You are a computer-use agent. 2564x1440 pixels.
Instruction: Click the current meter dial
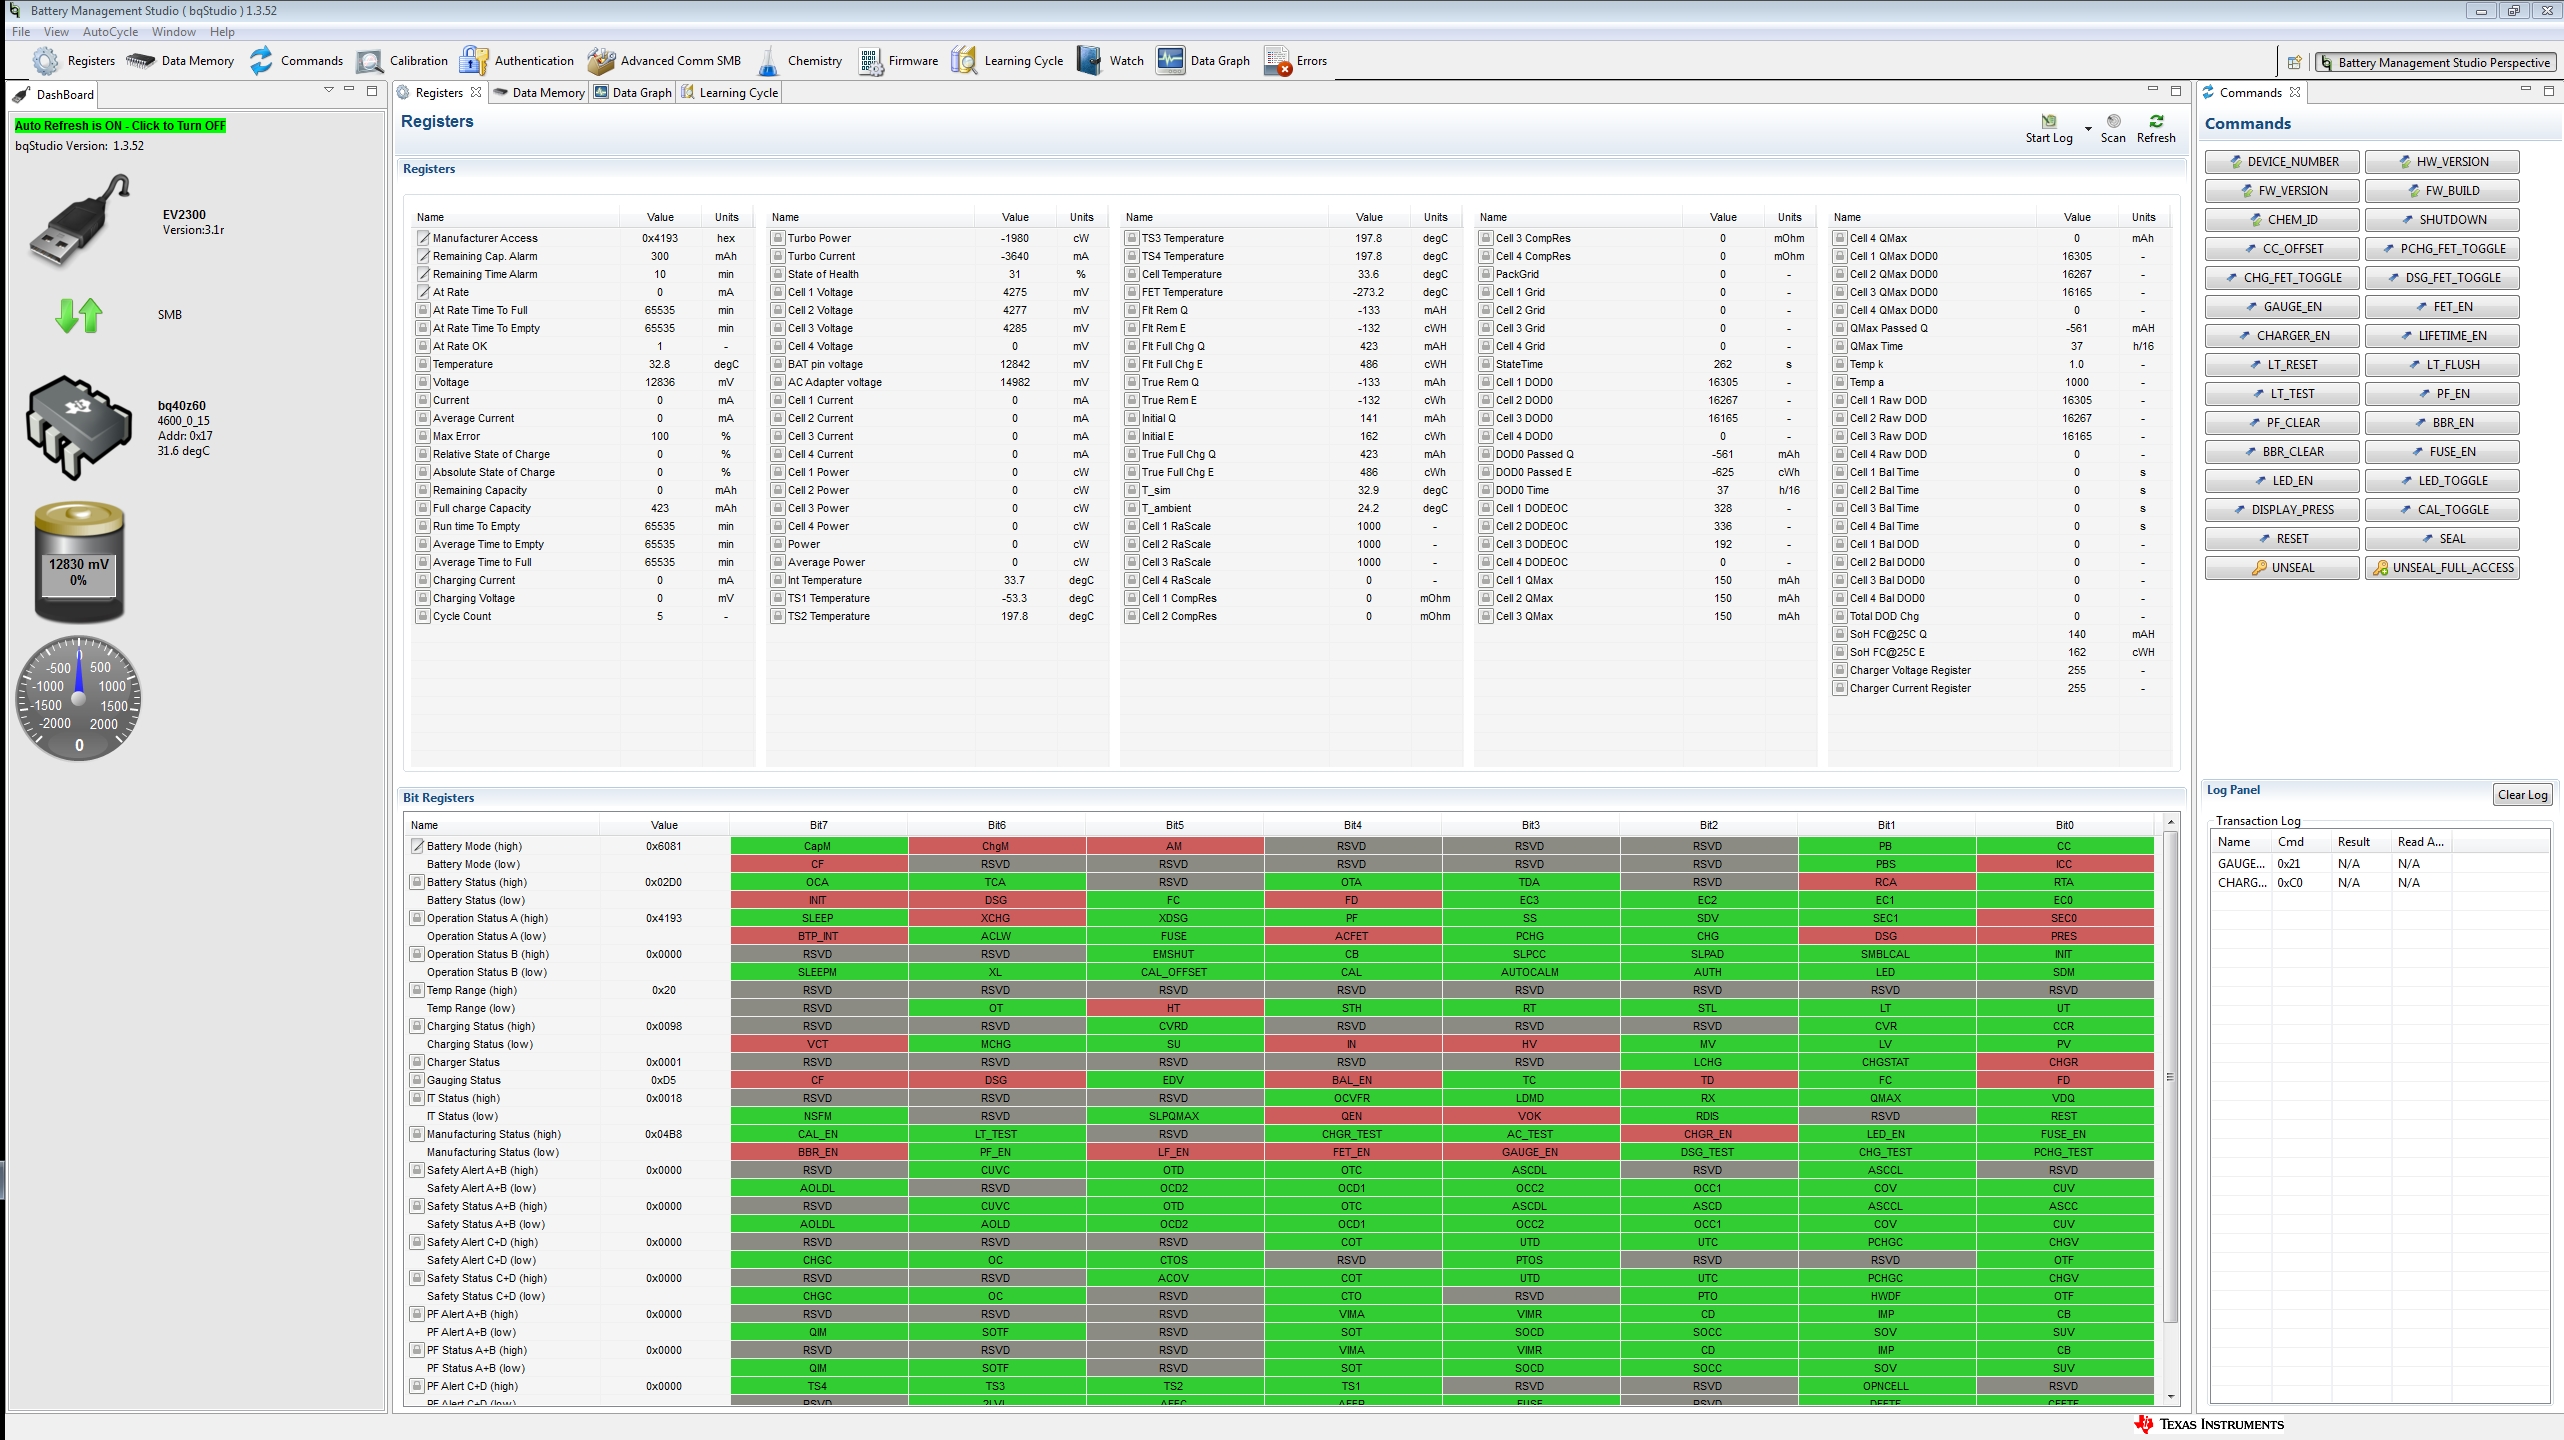pyautogui.click(x=79, y=698)
